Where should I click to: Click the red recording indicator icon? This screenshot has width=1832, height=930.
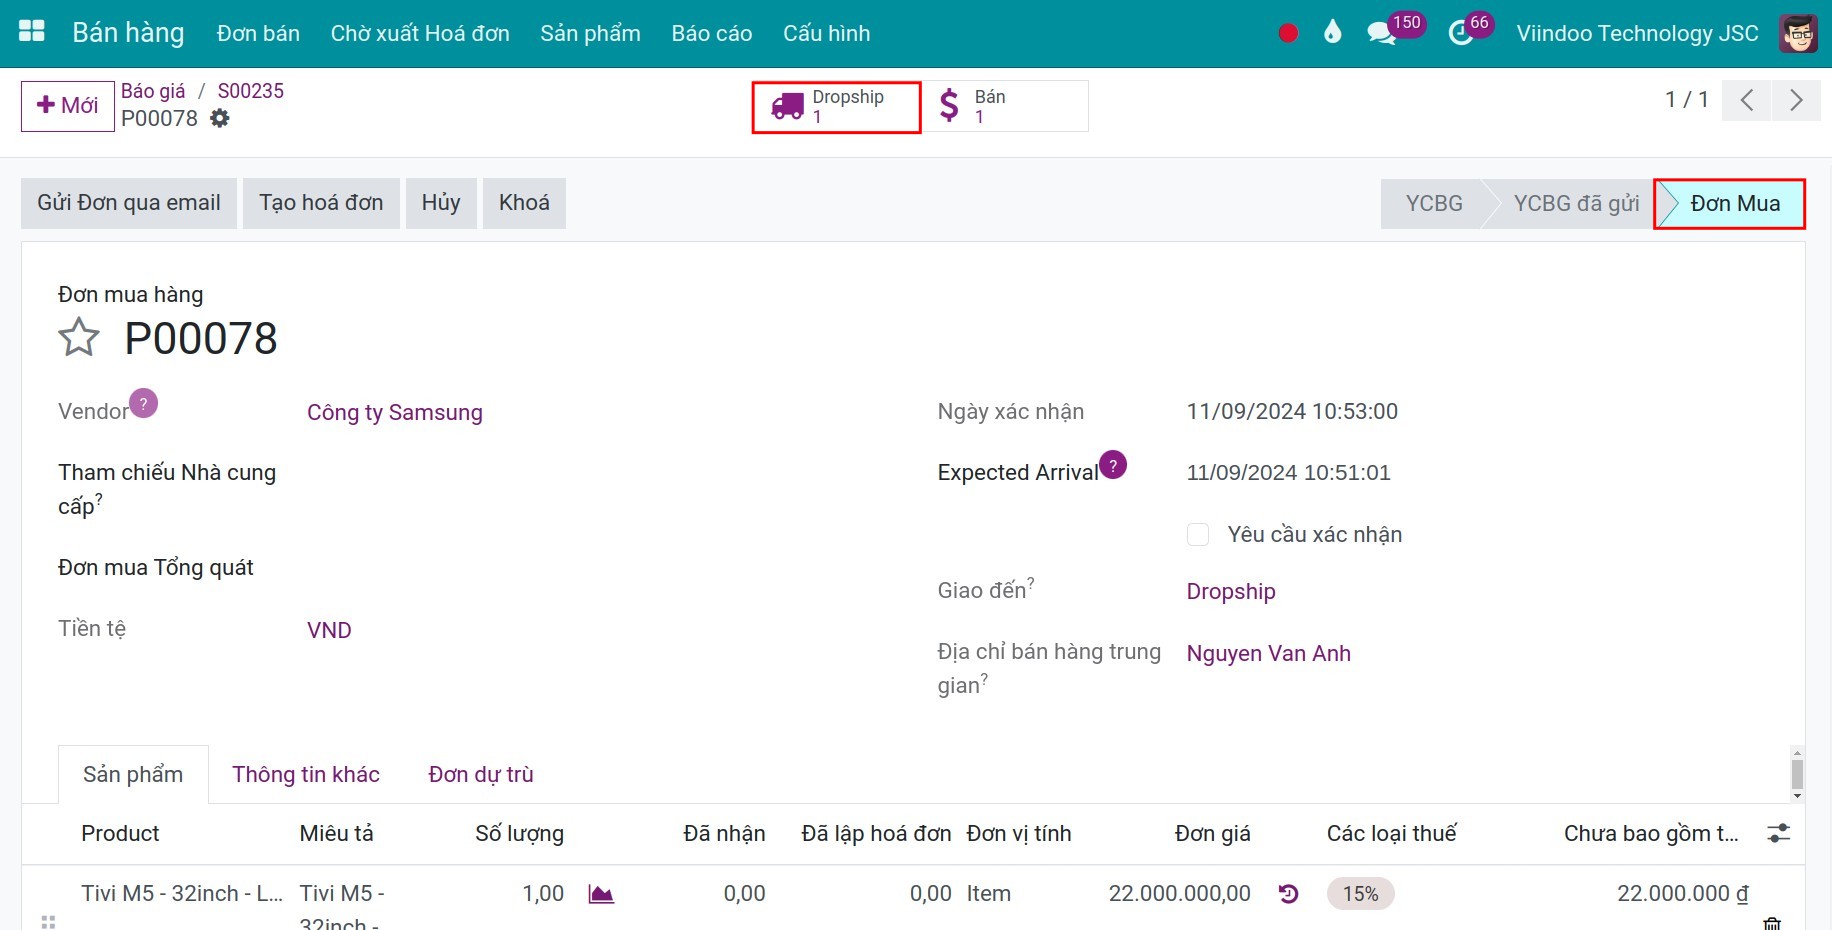point(1288,33)
